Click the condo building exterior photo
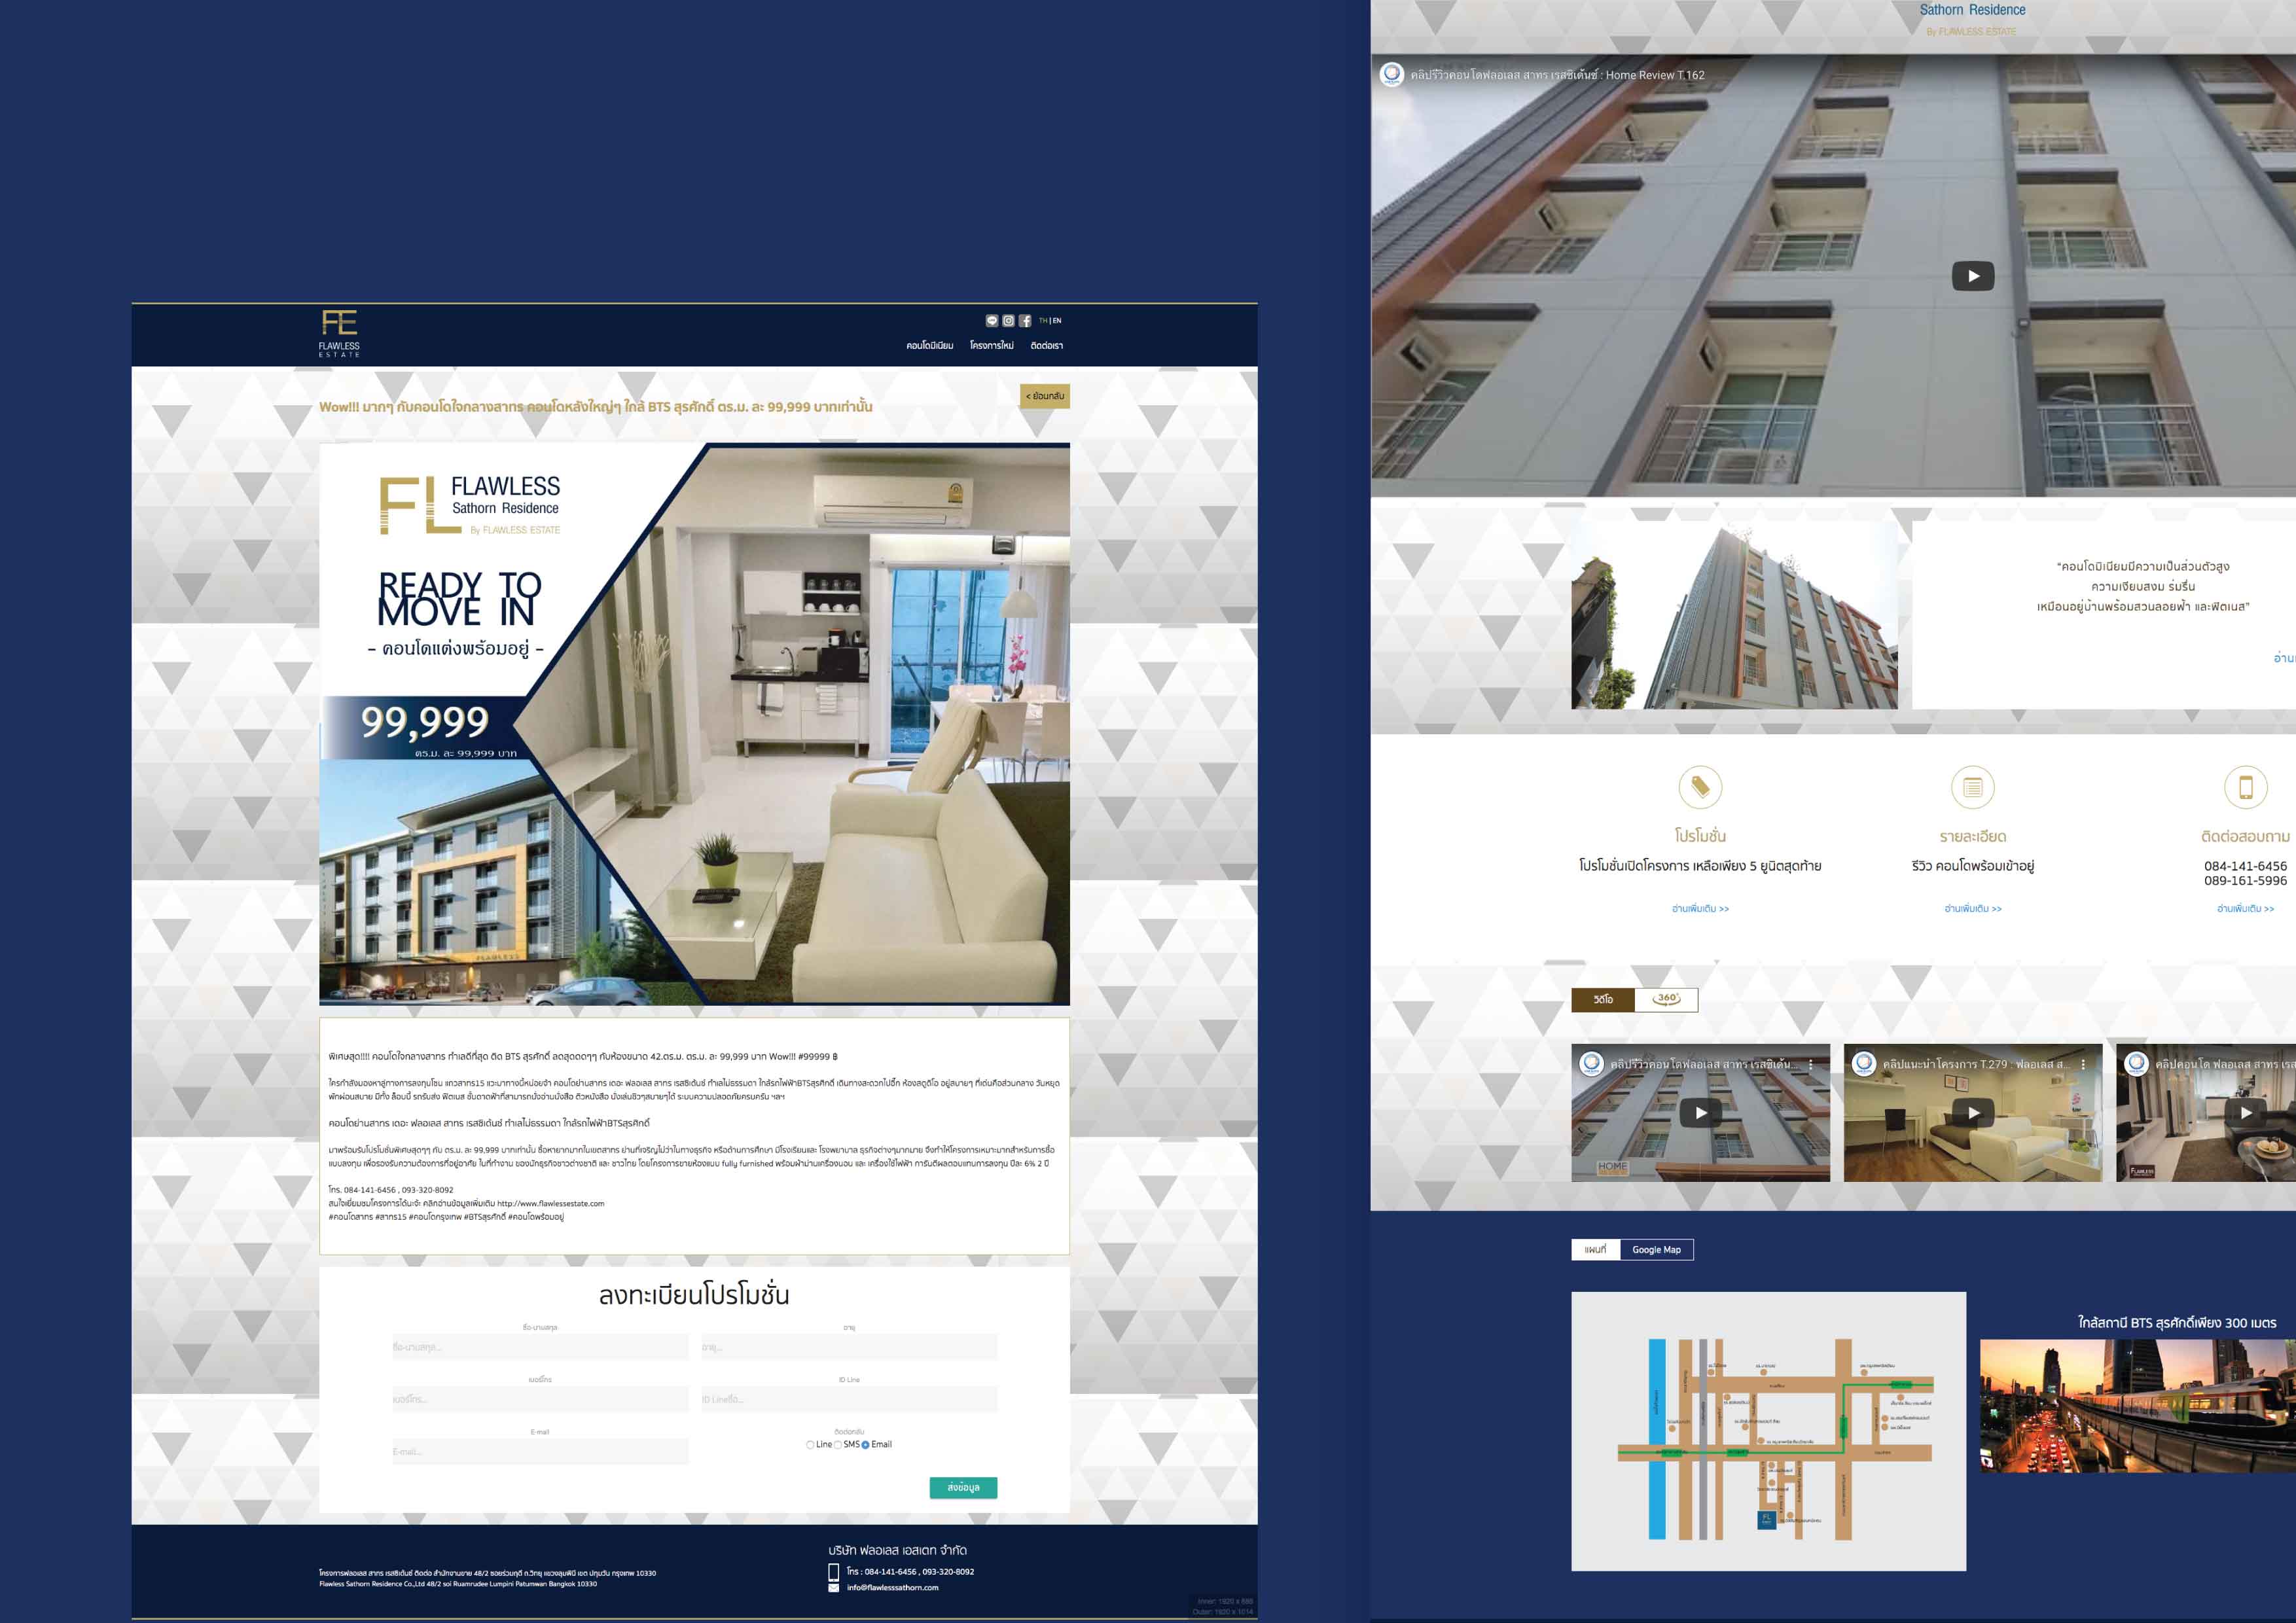 (x=1734, y=614)
